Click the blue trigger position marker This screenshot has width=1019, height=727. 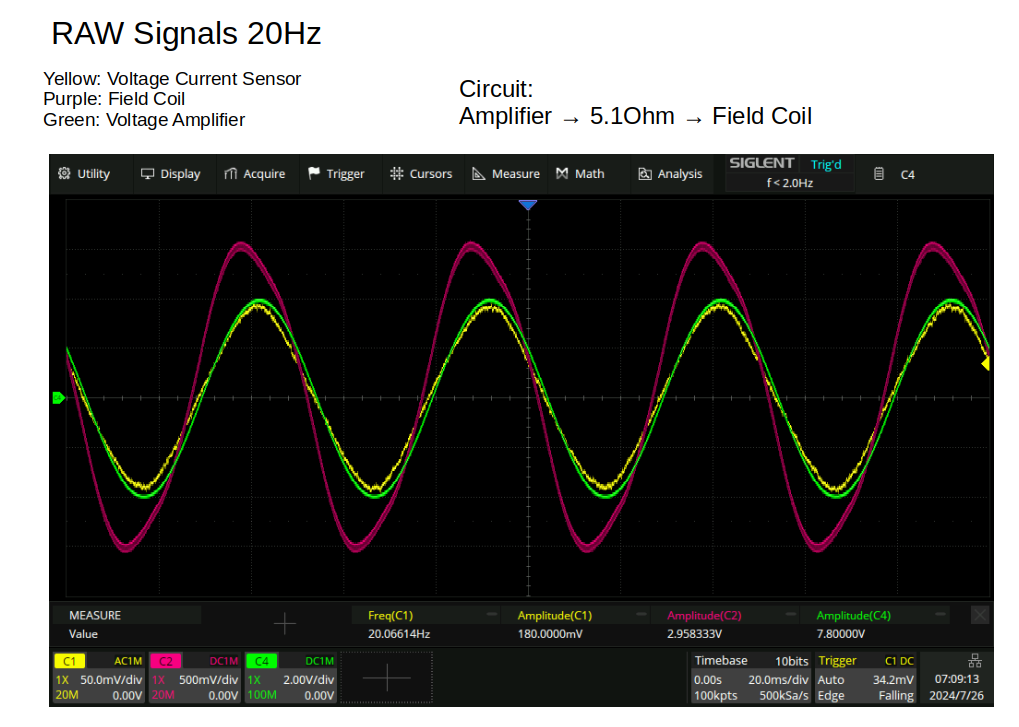[x=528, y=205]
